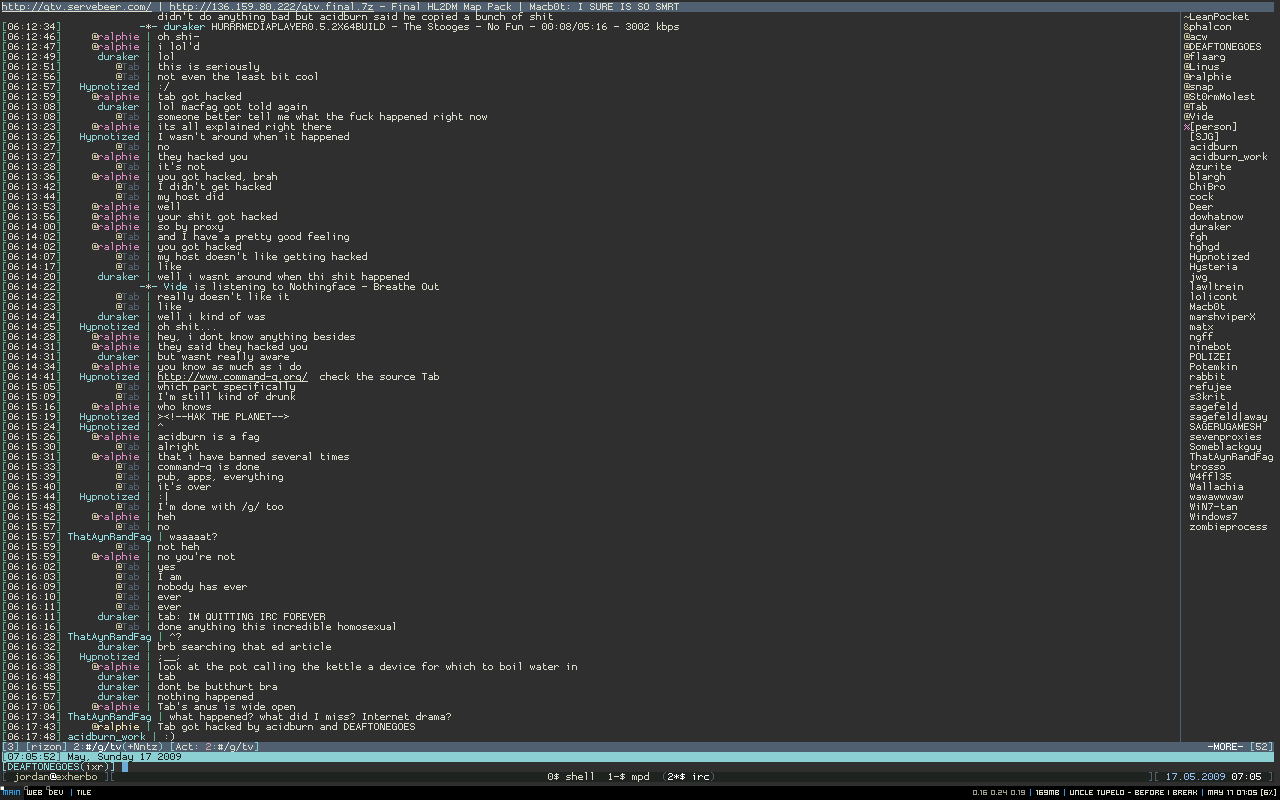Click the 06:15:57 ThatAynRandFag 'waaaaat?' message

click(x=193, y=537)
